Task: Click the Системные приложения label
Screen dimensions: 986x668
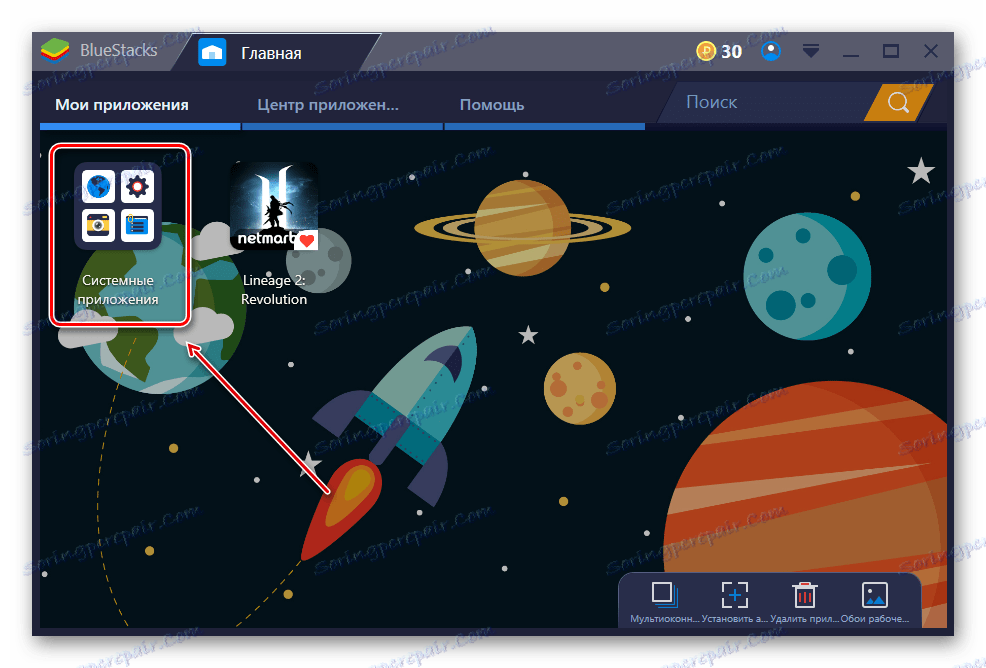Action: click(x=118, y=290)
